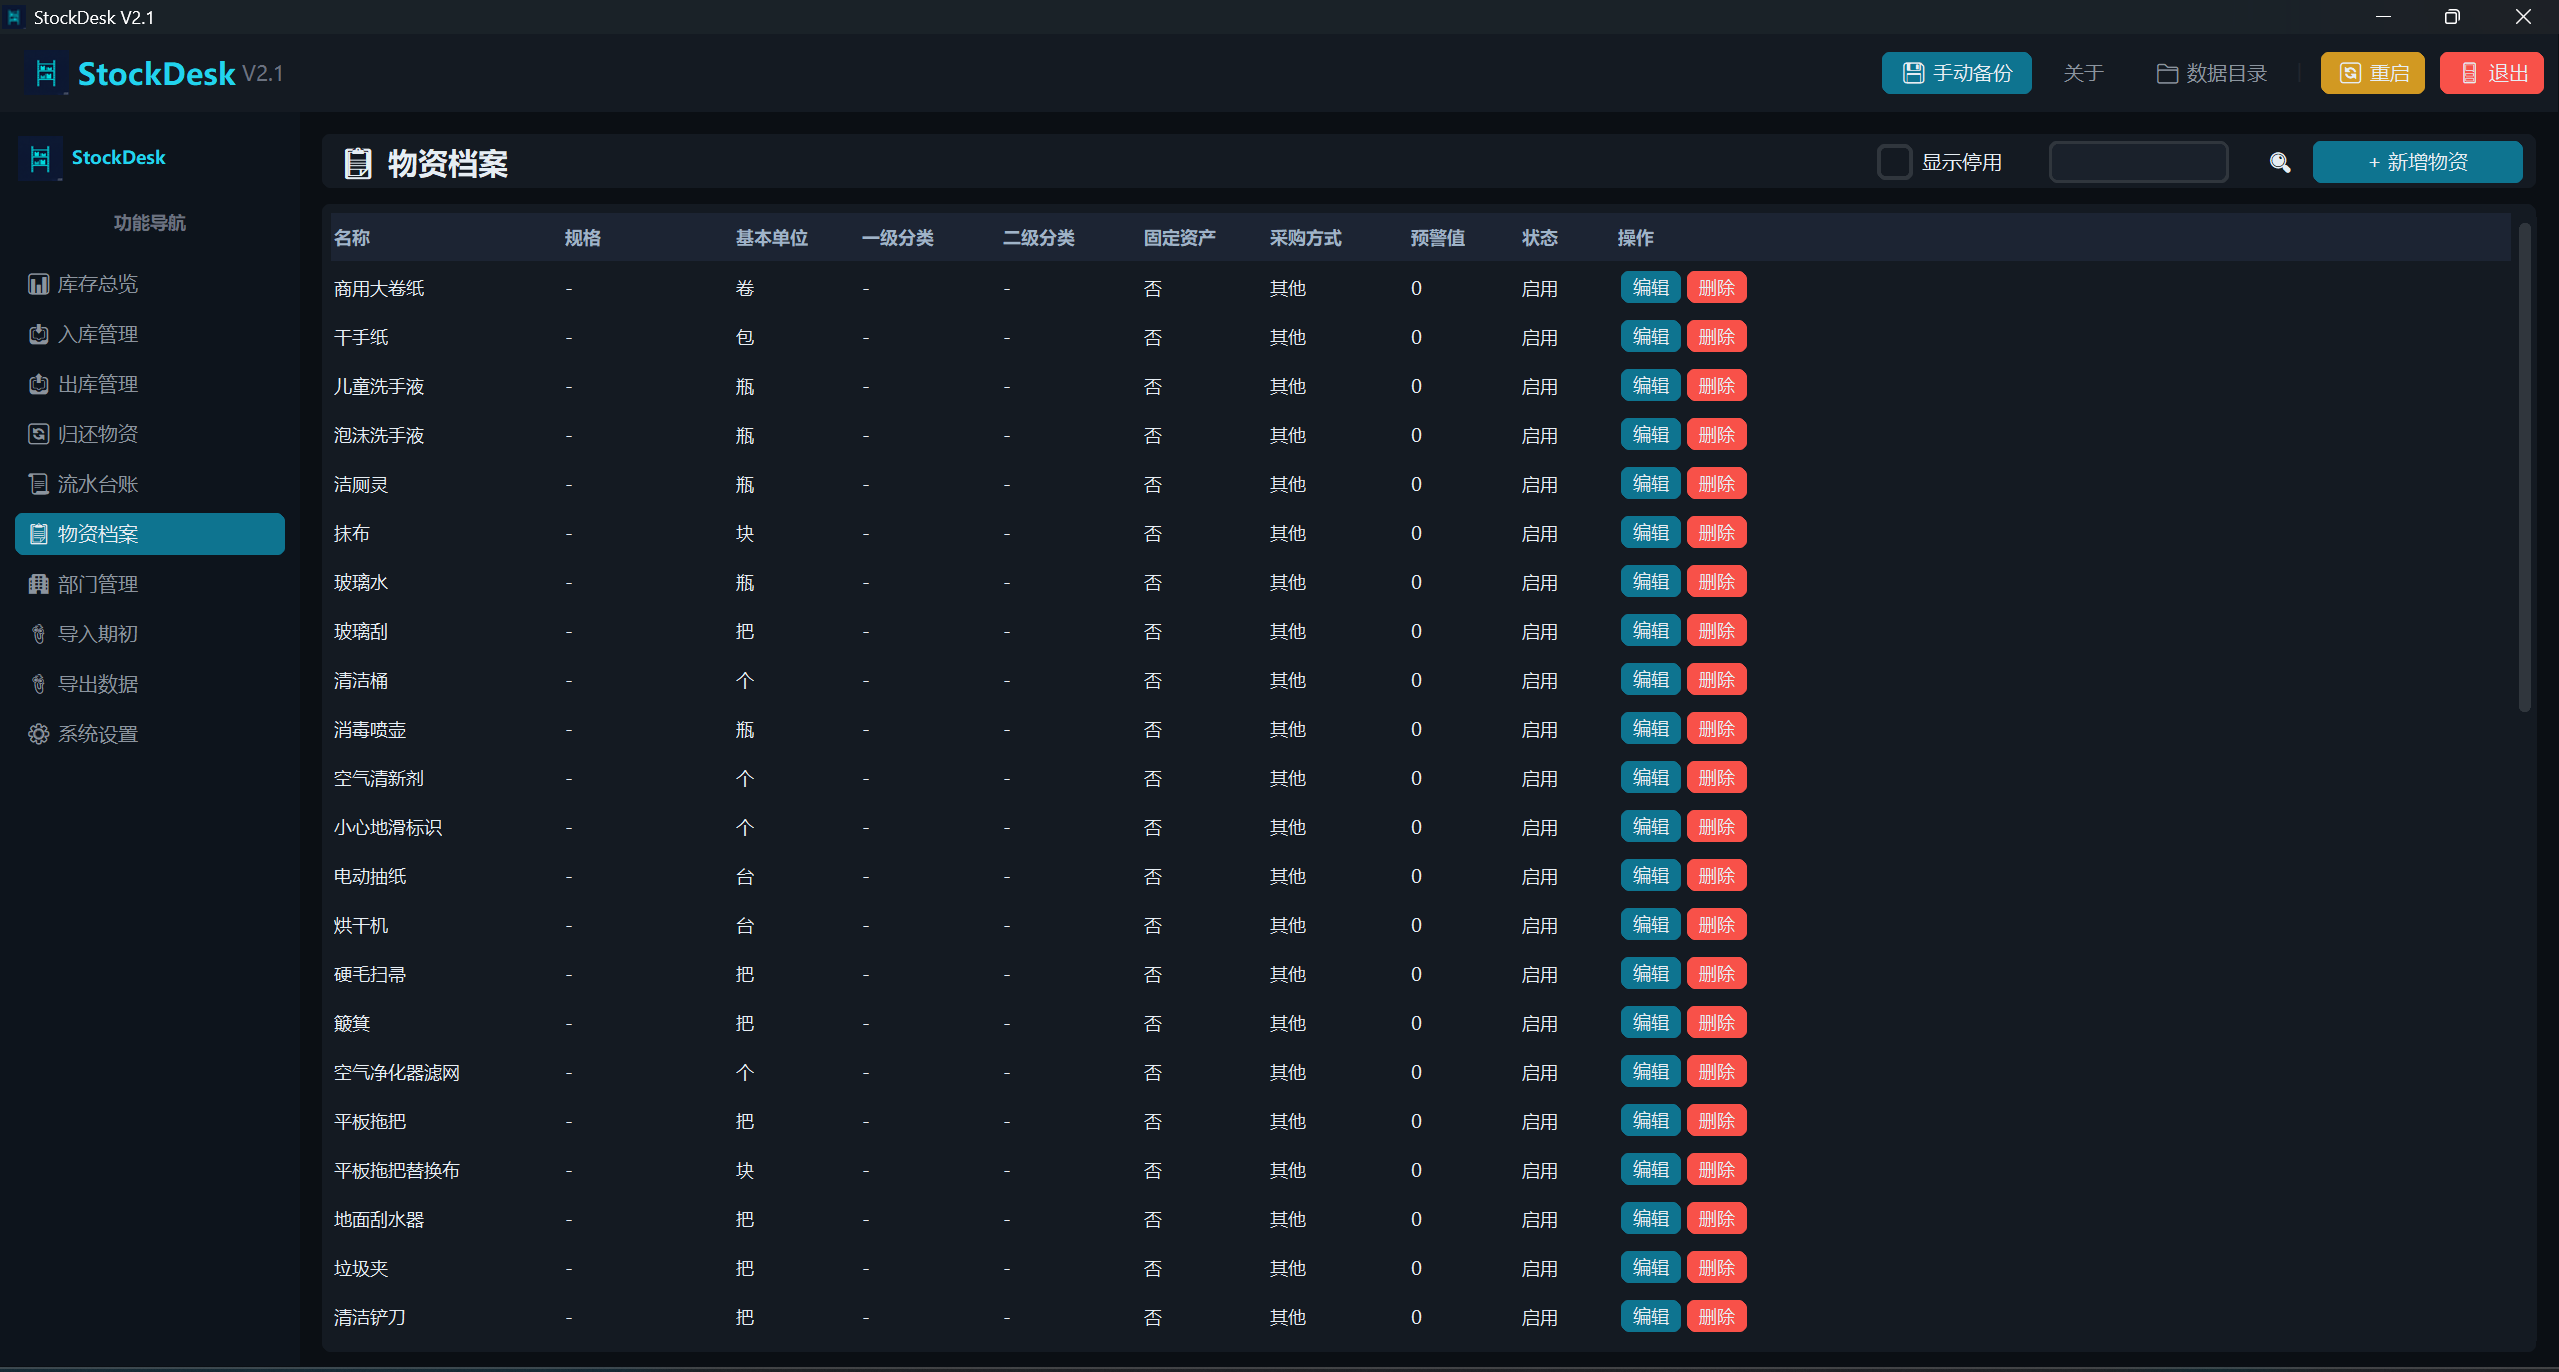Click the 新增物资 button
This screenshot has height=1372, width=2559.
[2417, 162]
